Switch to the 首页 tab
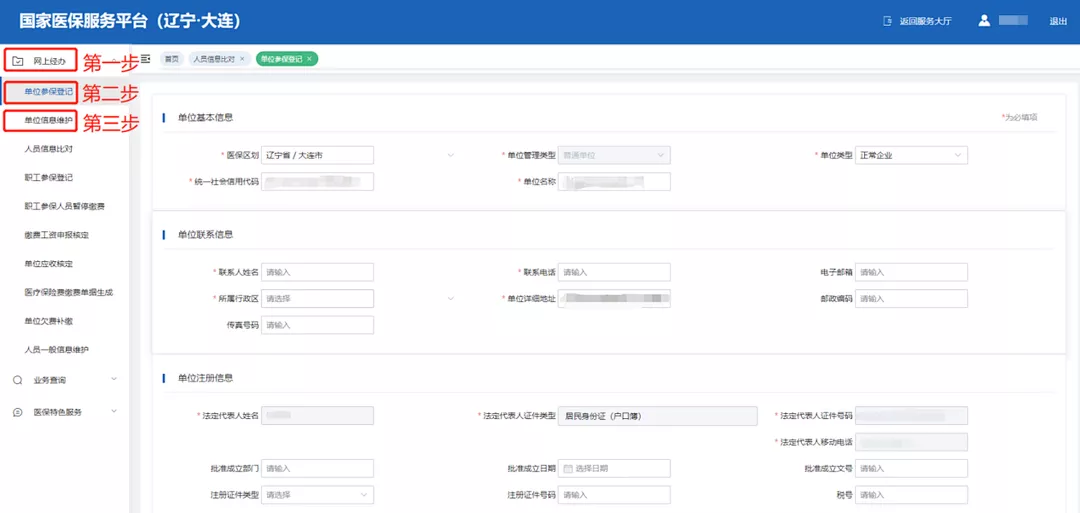Screen dimensions: 1080x513 click(173, 60)
